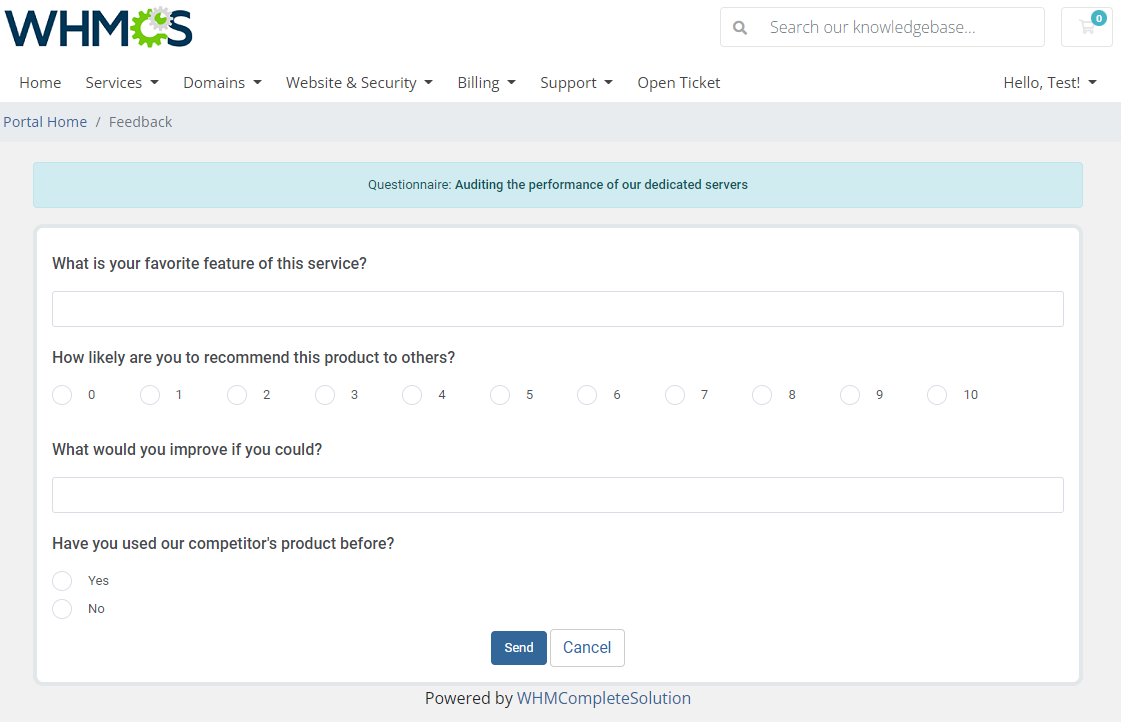The image size is (1121, 722).
Task: Click the questionnaire title 'Auditing the performance' text
Action: click(x=601, y=184)
